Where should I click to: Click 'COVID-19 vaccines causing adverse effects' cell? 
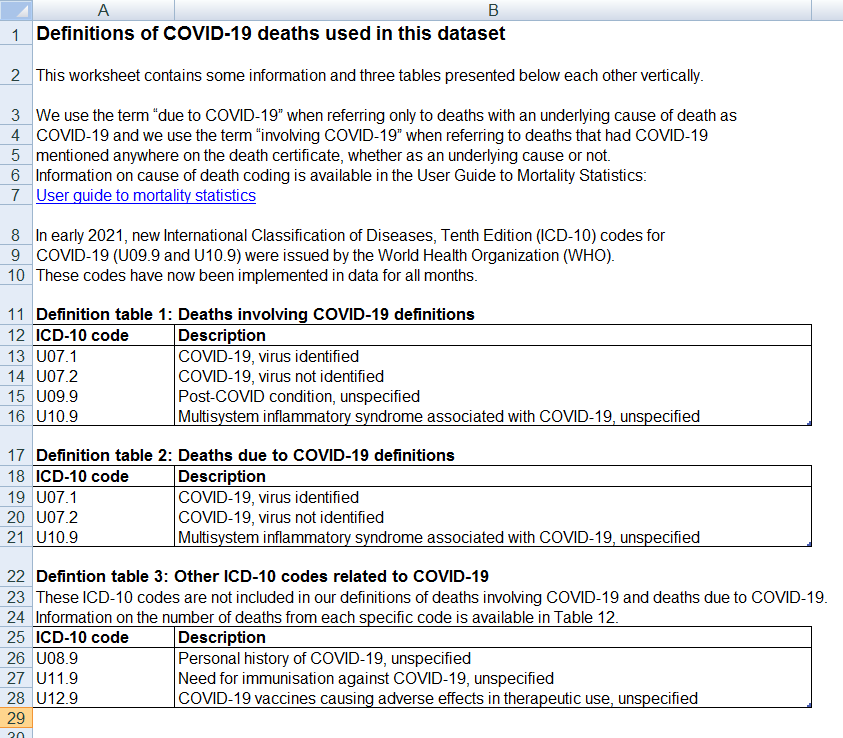[x=493, y=698]
